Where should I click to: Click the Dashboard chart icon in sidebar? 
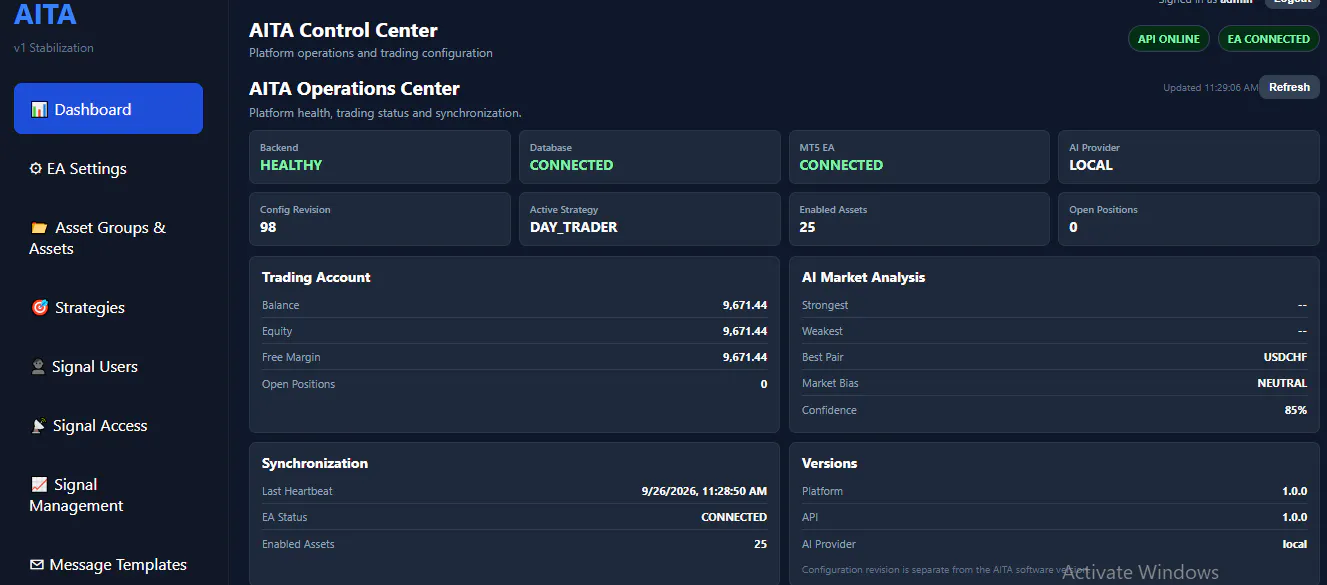39,110
